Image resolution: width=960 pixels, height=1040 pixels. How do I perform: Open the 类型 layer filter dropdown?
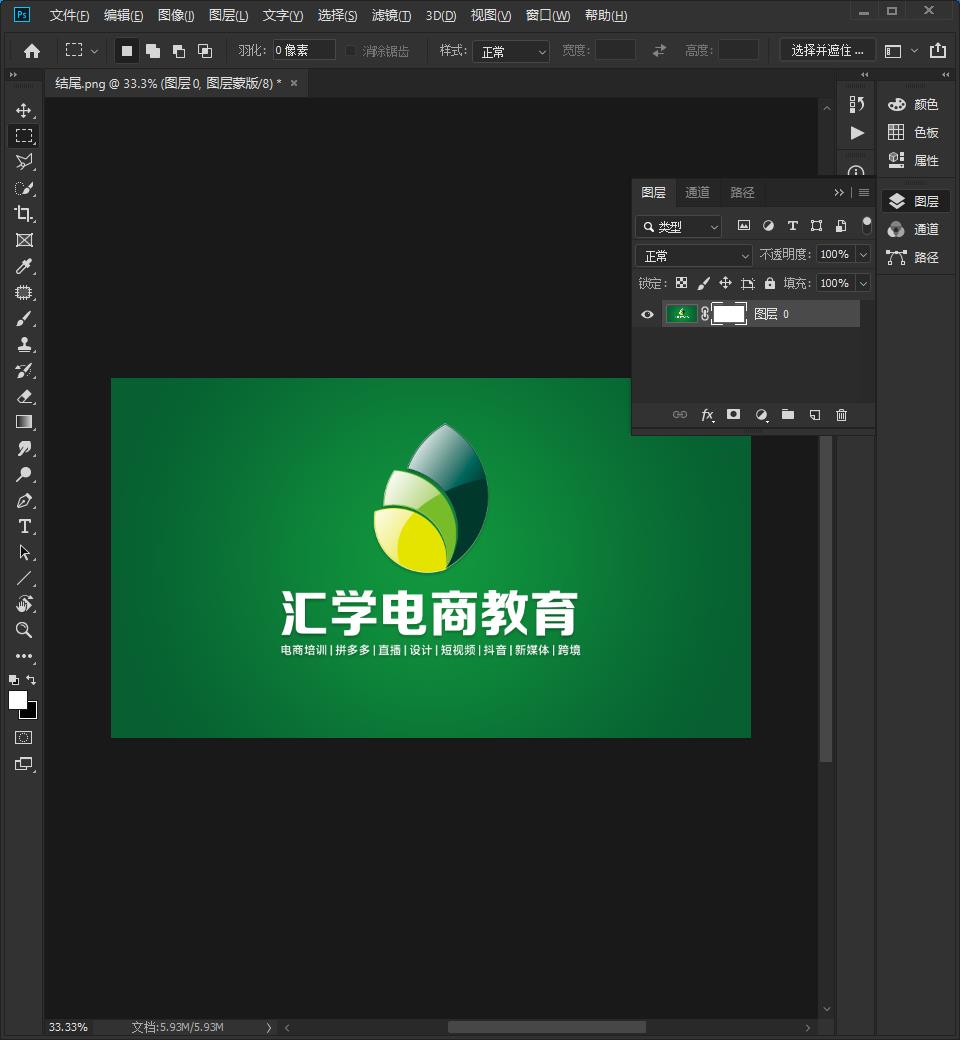[678, 227]
